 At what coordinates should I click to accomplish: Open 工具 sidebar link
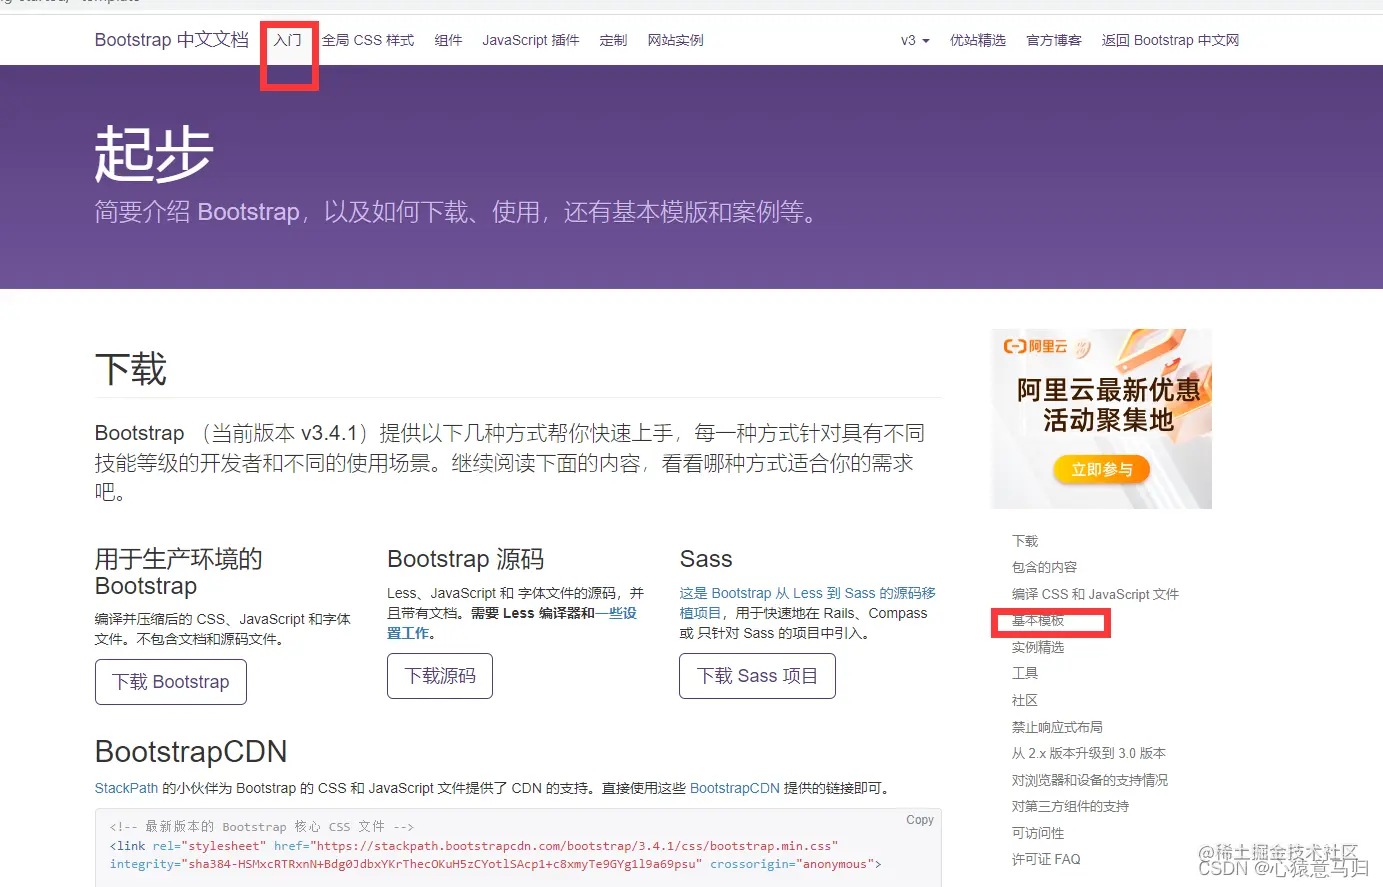point(1025,673)
